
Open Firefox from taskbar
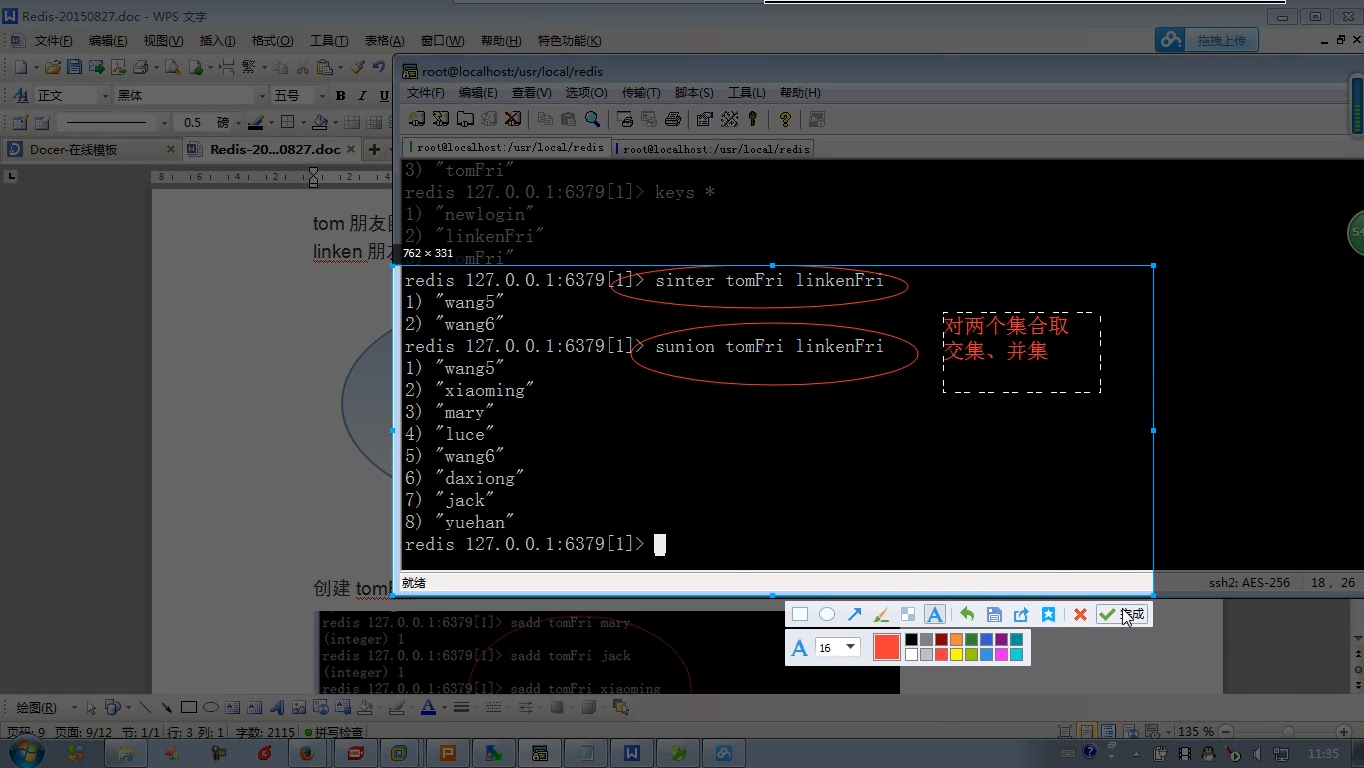click(308, 753)
